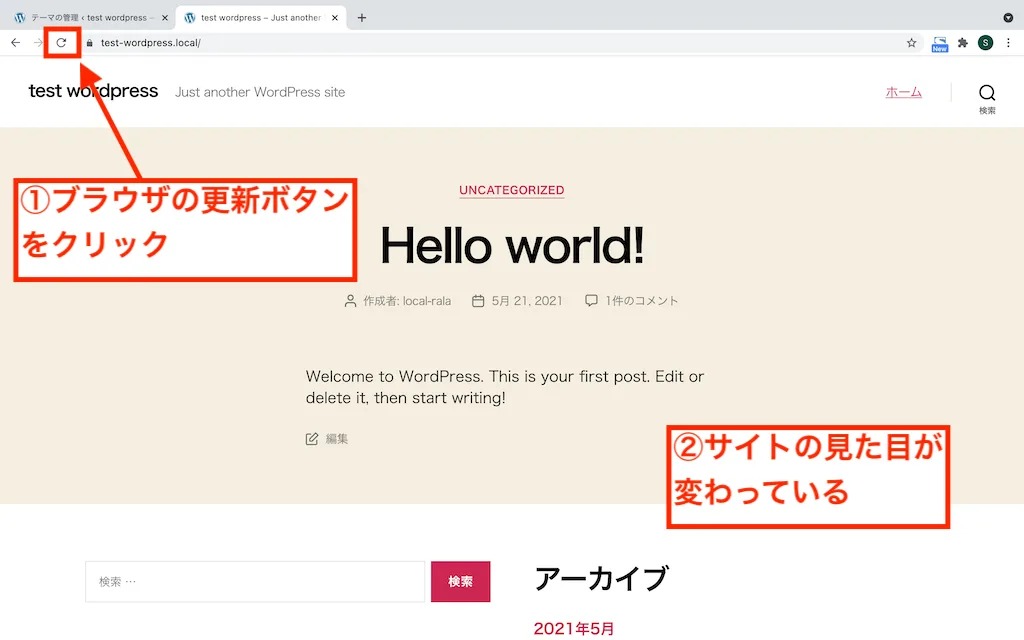Viewport: 1024px width, 640px height.
Task: Click the Welcome to WordPress post text
Action: (505, 387)
